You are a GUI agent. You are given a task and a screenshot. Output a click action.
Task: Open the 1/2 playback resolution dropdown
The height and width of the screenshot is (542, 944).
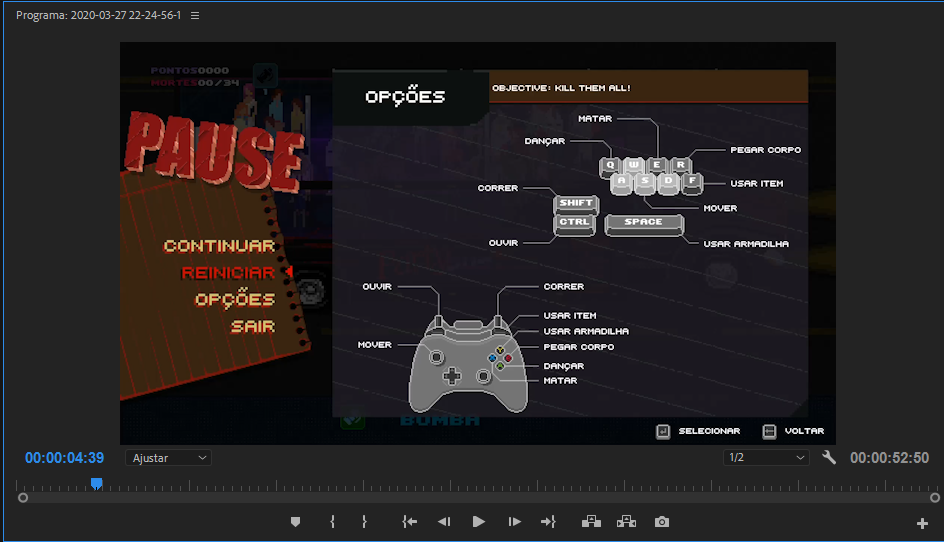(766, 458)
